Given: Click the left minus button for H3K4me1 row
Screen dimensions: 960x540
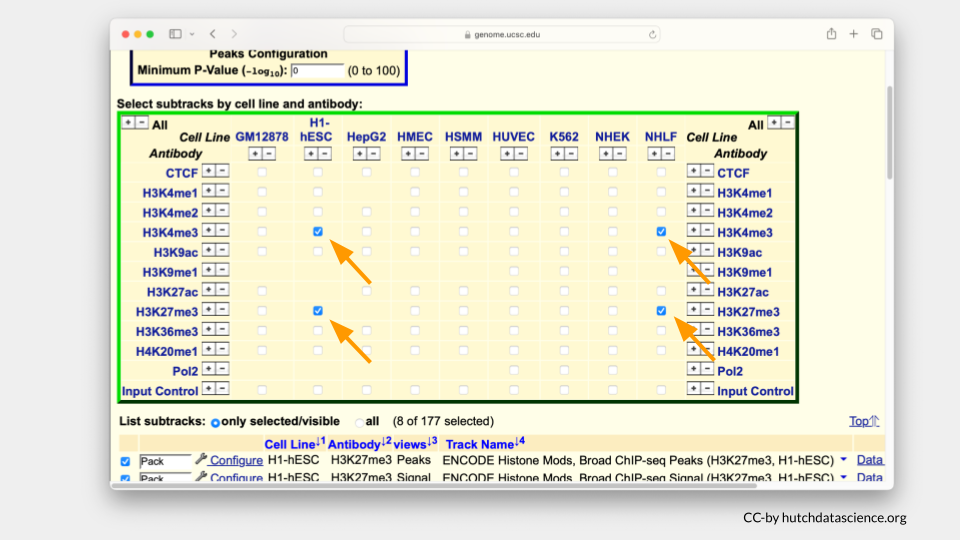Looking at the screenshot, I should coord(222,190).
